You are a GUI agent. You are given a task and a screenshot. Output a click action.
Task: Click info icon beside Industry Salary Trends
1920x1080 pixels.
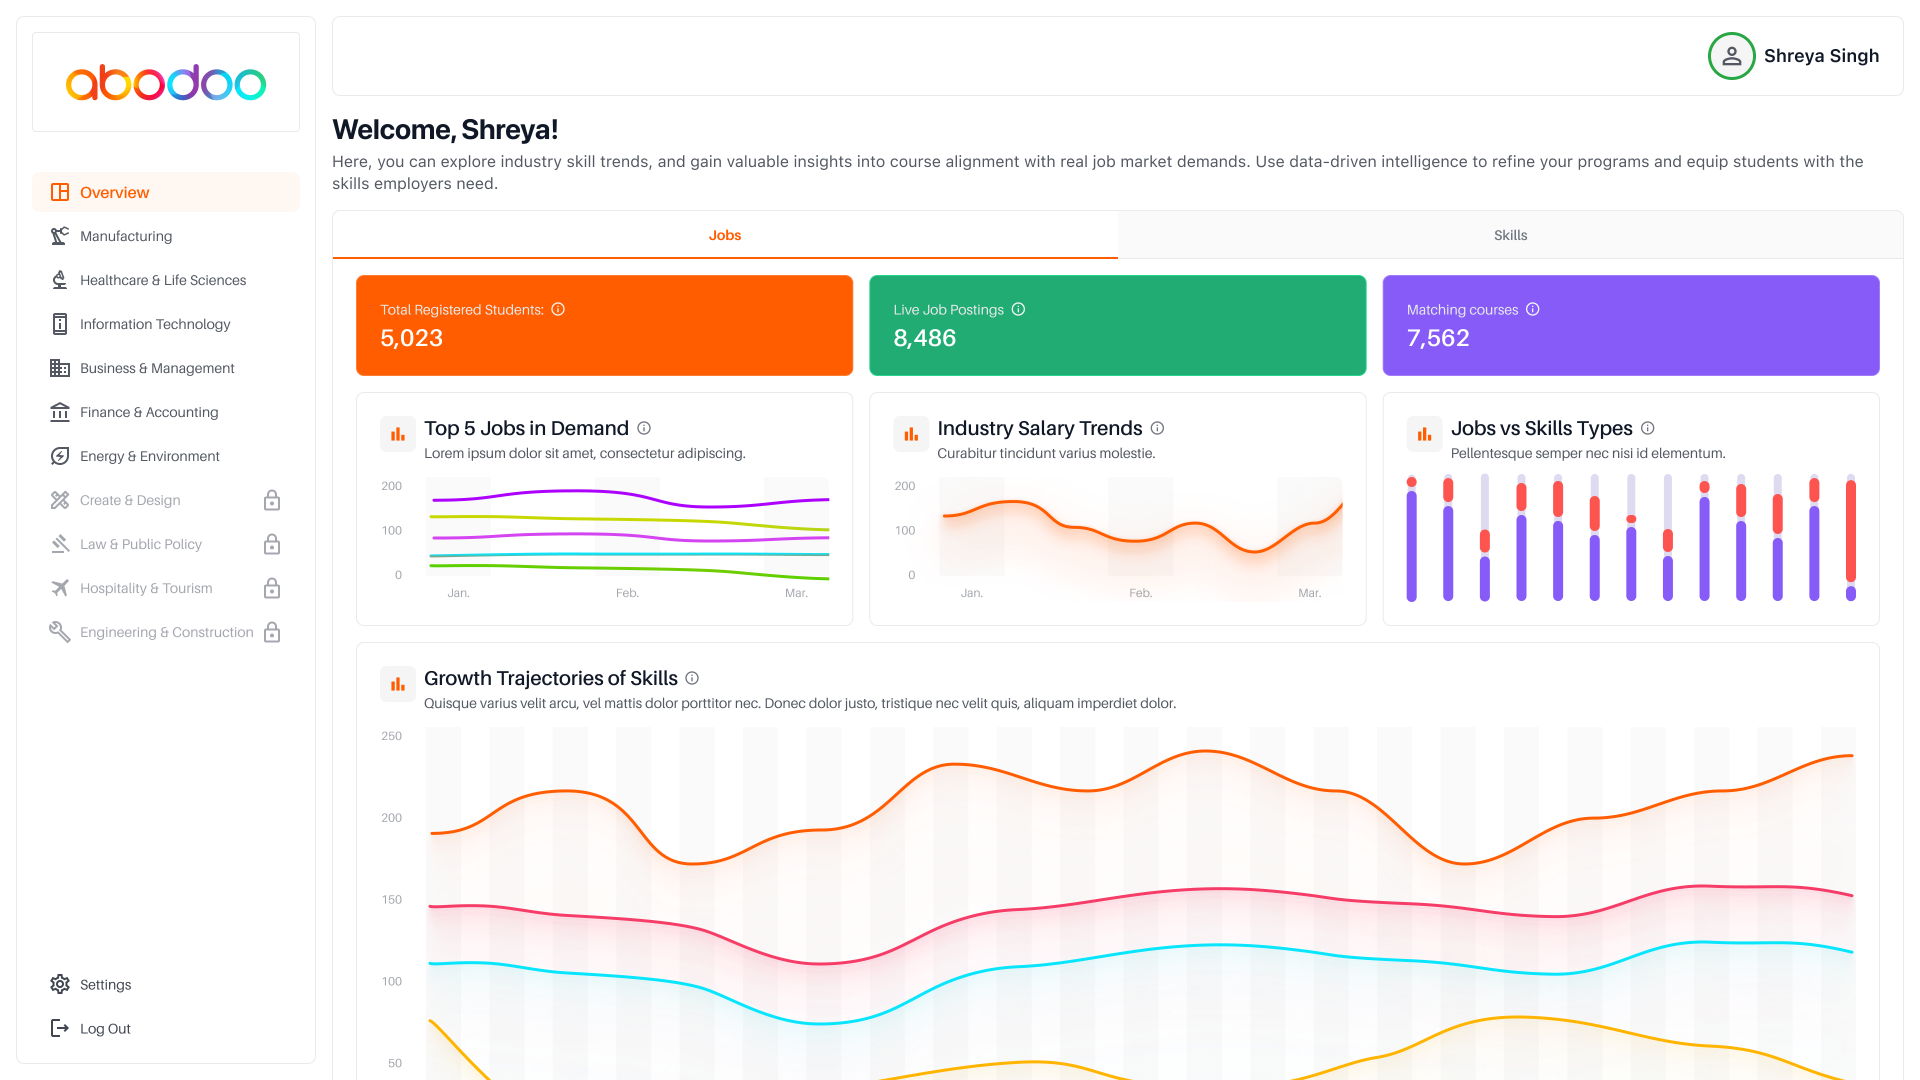pyautogui.click(x=1157, y=428)
